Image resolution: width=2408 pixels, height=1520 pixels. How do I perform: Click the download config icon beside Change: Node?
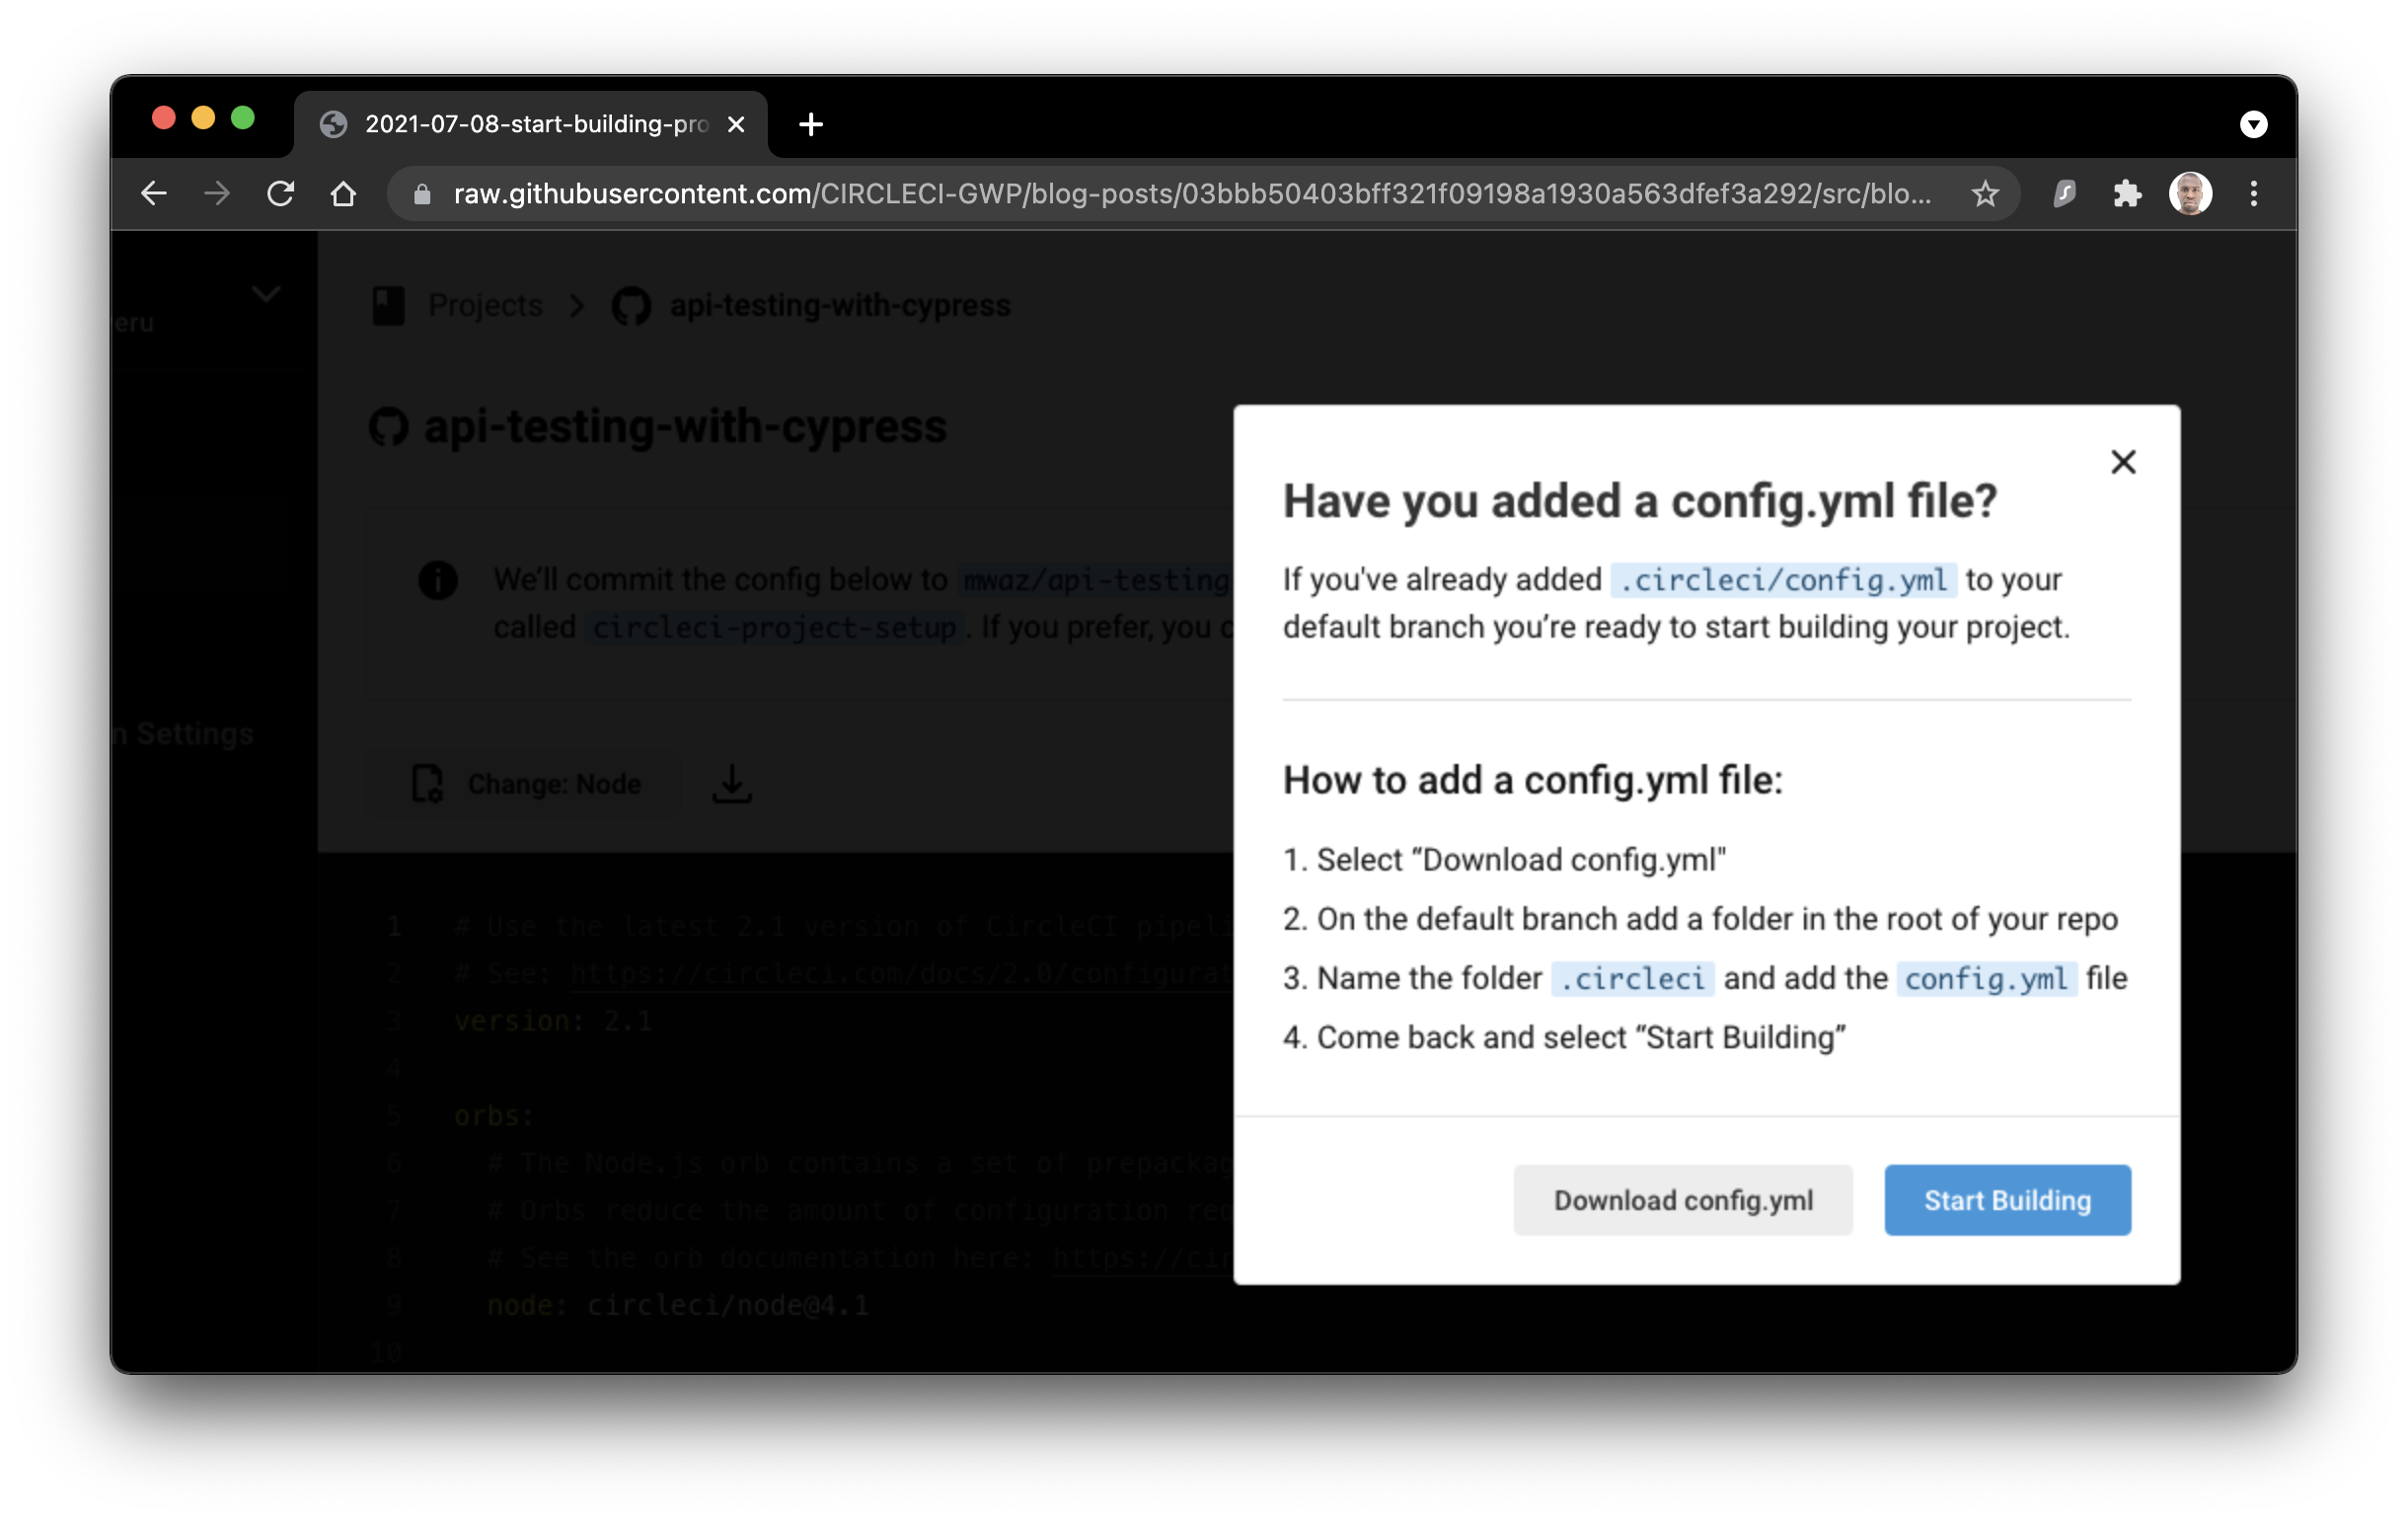click(x=731, y=784)
